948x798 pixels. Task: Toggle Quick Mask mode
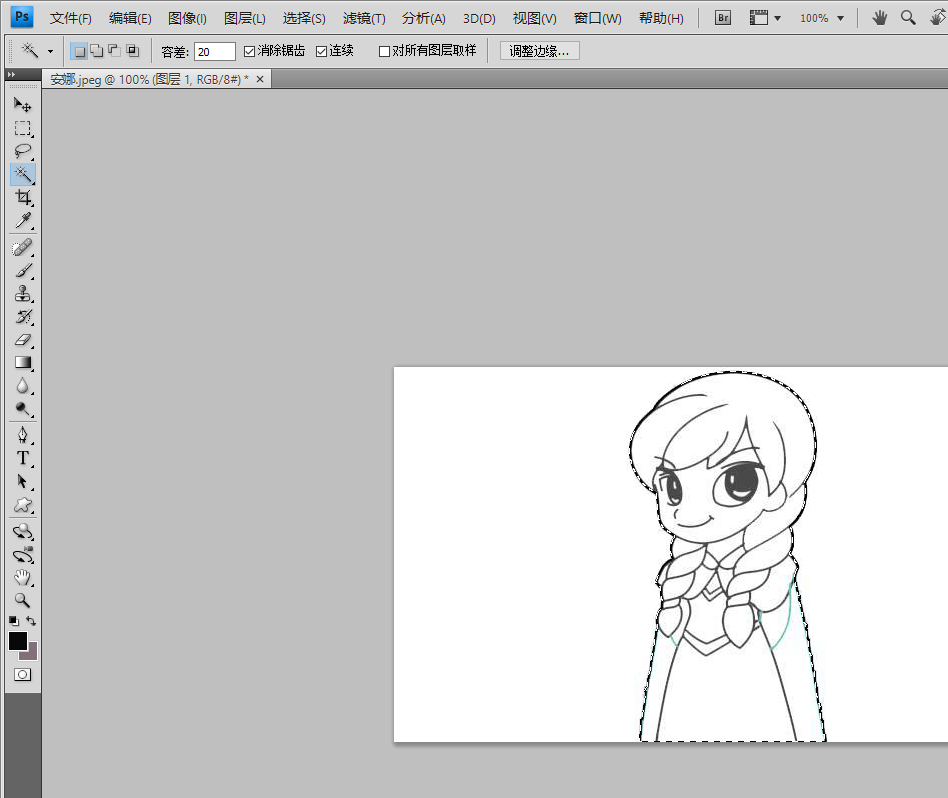22,674
